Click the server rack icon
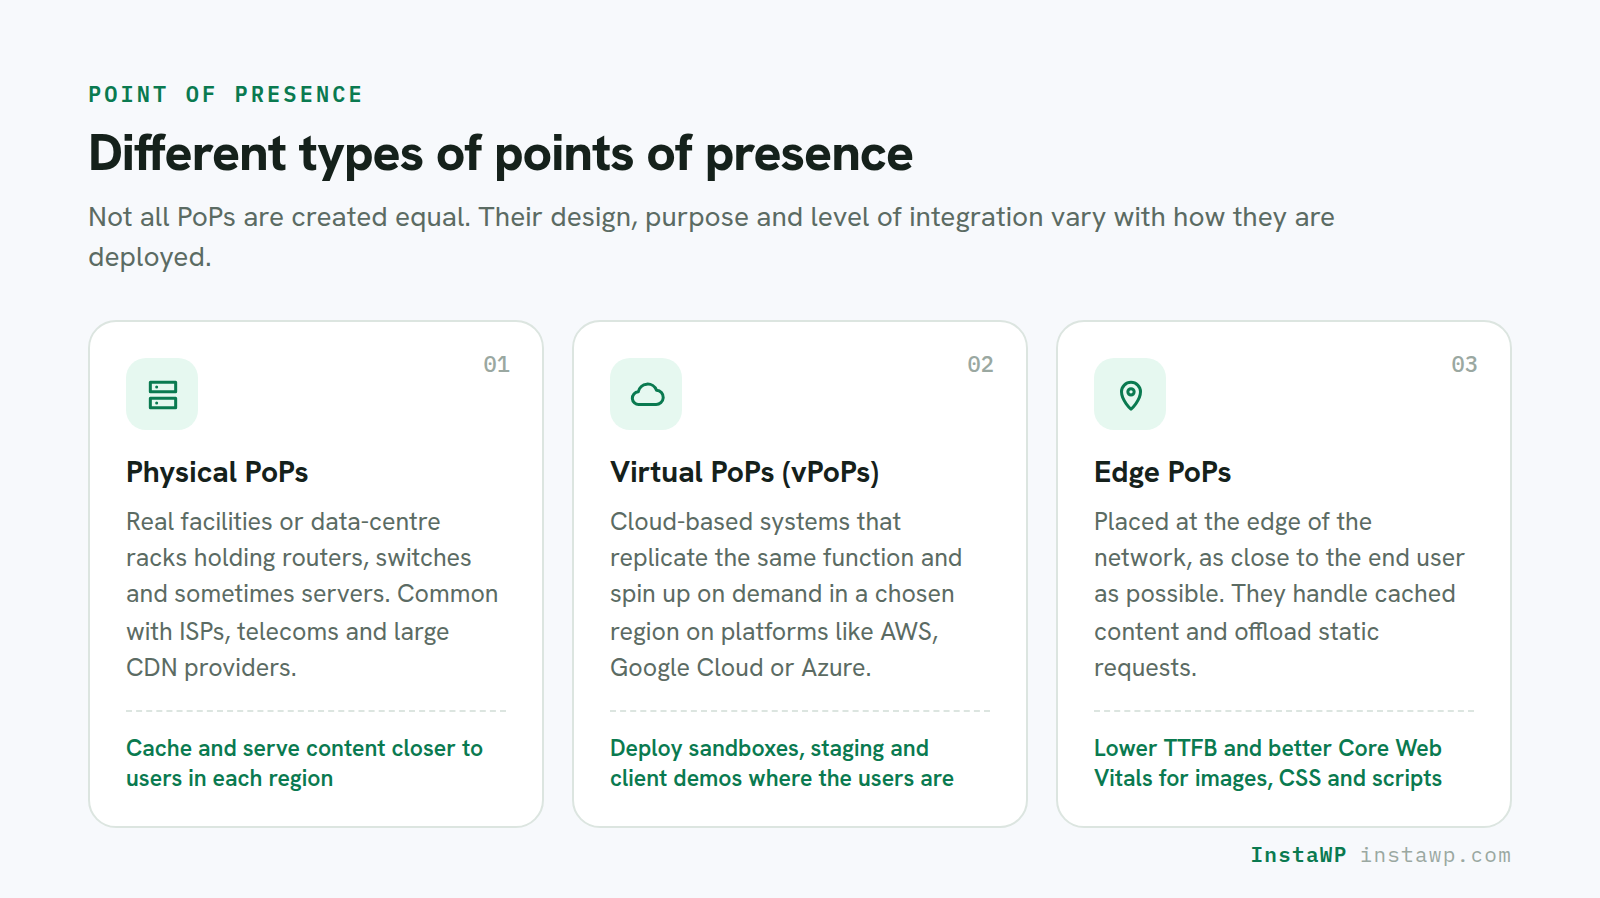 point(162,395)
